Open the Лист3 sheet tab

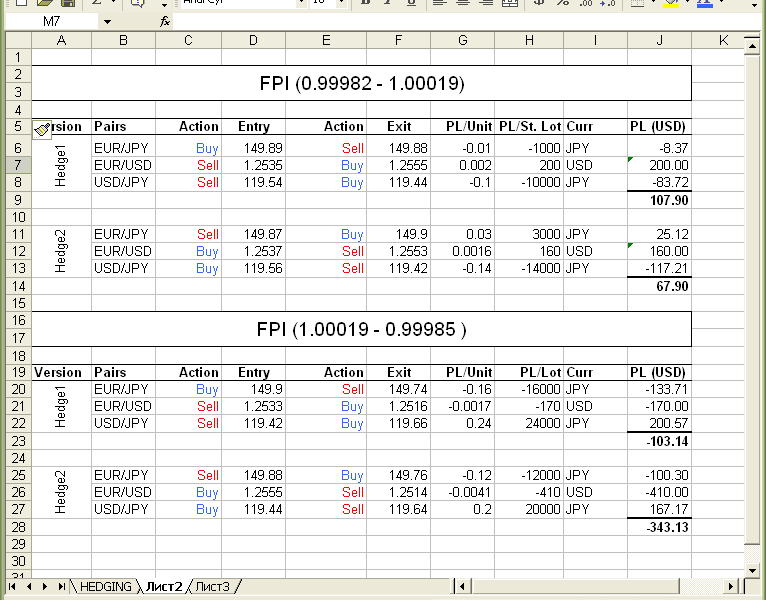(x=212, y=586)
